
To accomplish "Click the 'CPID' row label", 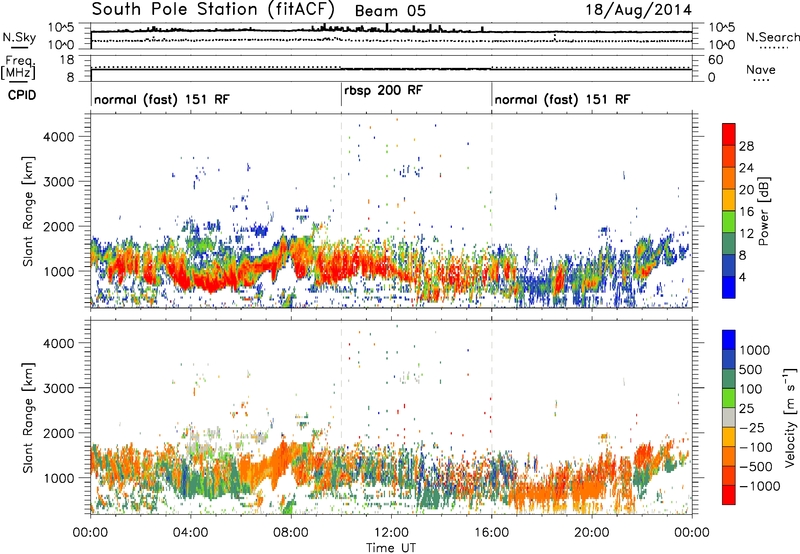I will (22, 95).
